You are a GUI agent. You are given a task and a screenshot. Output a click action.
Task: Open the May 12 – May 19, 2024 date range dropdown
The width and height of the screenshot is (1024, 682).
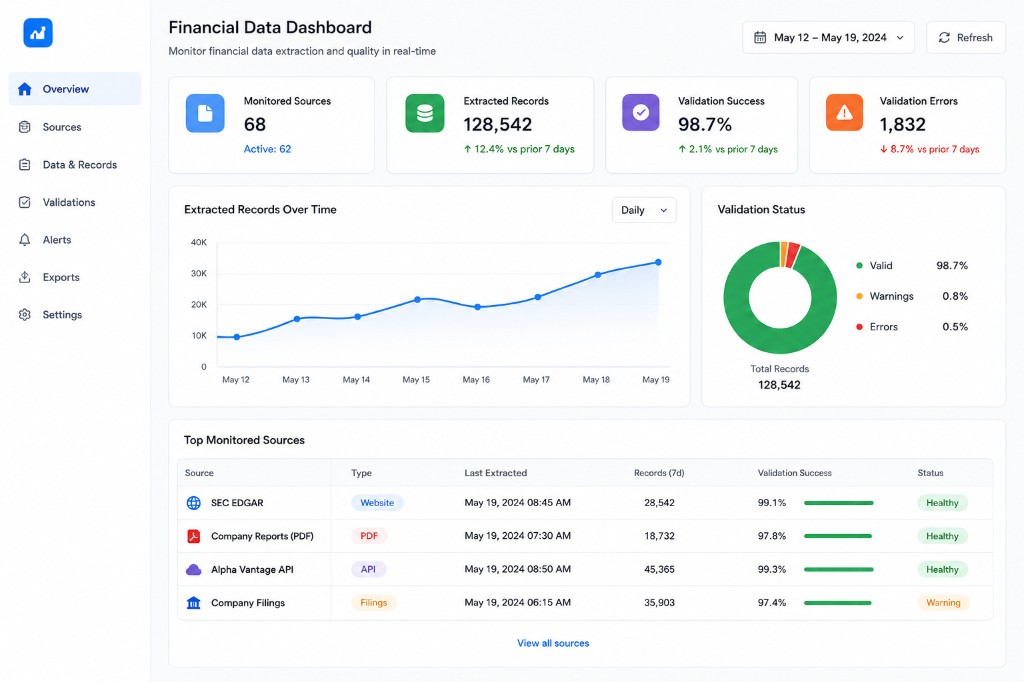point(828,37)
